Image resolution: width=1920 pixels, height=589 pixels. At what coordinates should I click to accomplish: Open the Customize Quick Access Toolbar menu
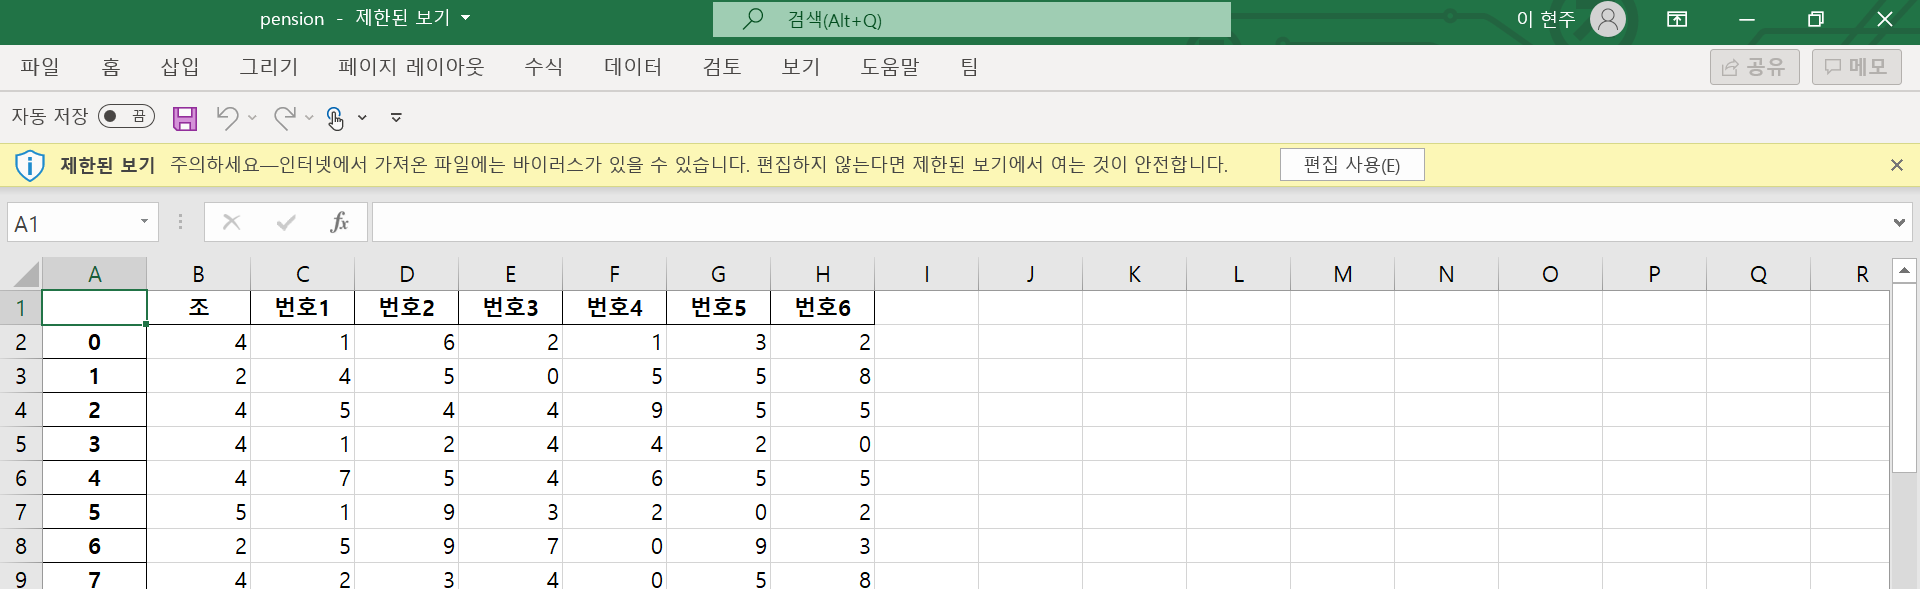(396, 118)
